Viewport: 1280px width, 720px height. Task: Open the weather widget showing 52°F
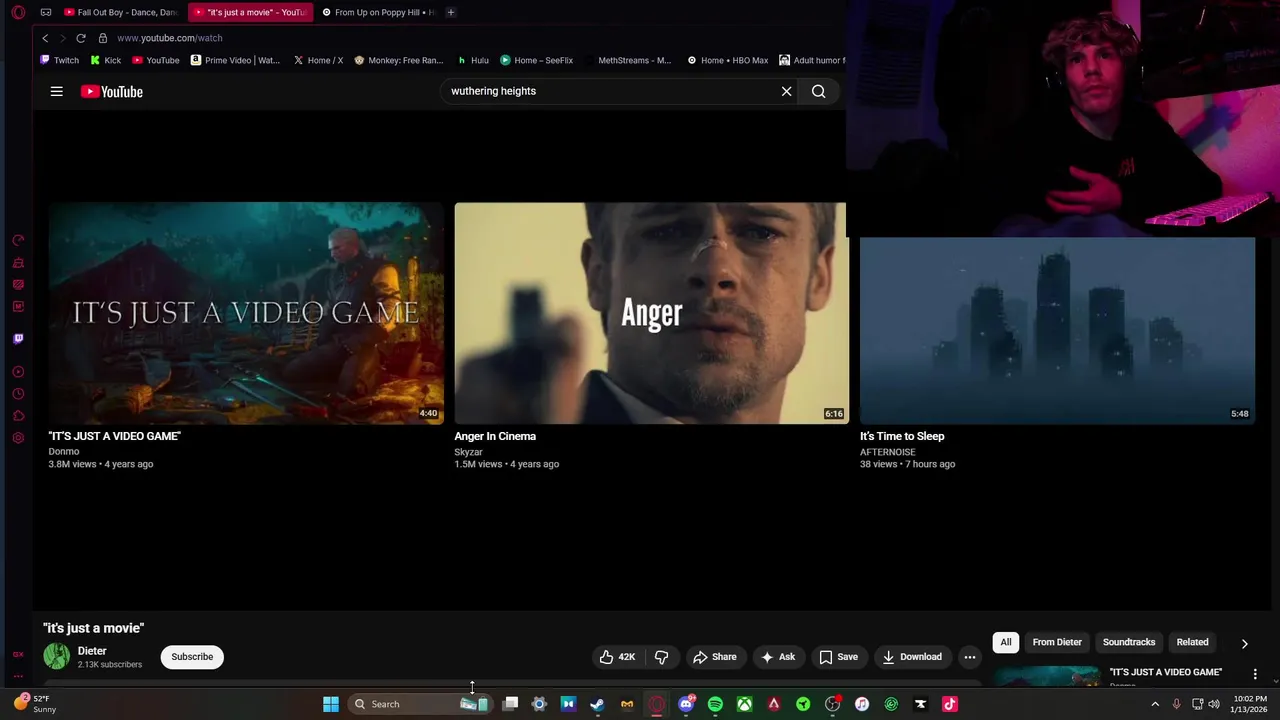click(35, 704)
